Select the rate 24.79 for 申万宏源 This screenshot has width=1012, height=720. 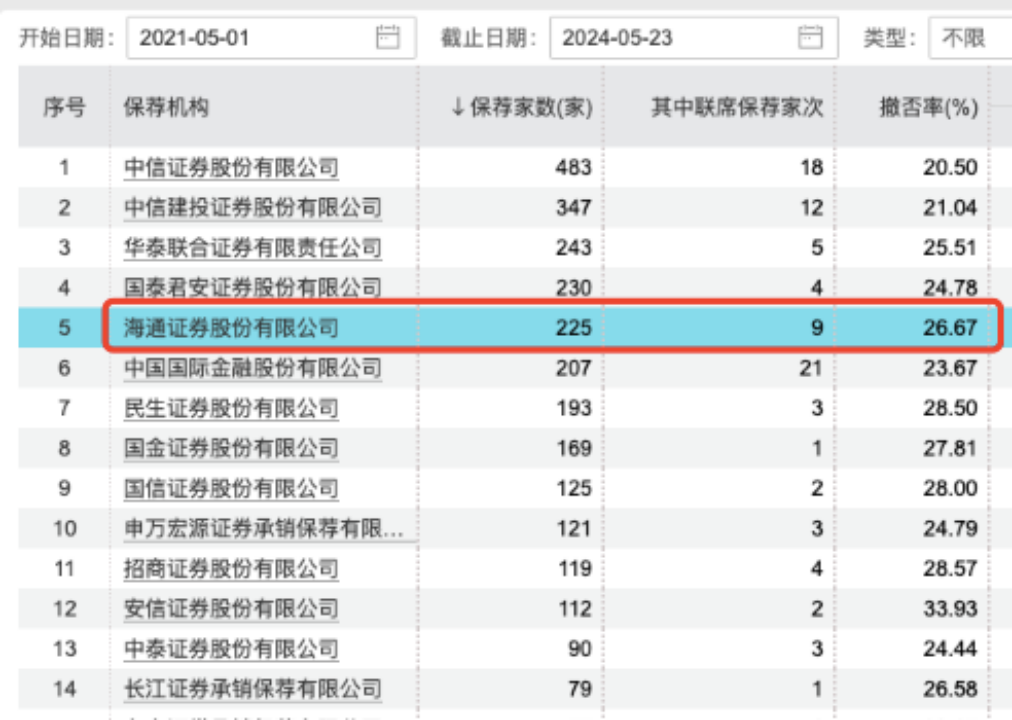click(x=950, y=528)
